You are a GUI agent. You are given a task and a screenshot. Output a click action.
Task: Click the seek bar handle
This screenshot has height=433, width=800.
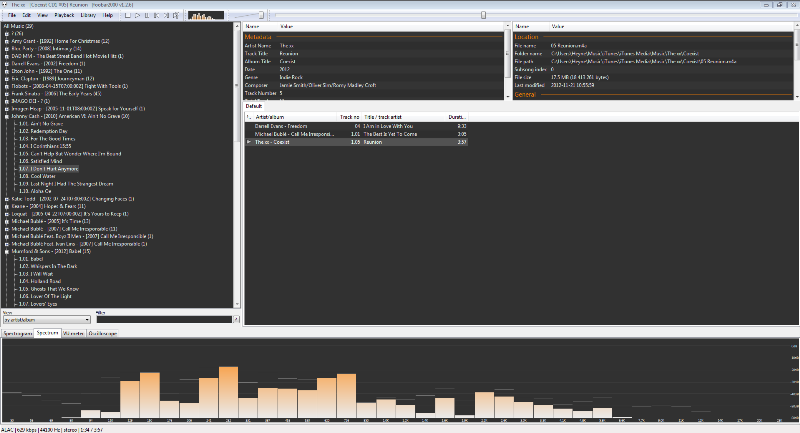coord(484,15)
